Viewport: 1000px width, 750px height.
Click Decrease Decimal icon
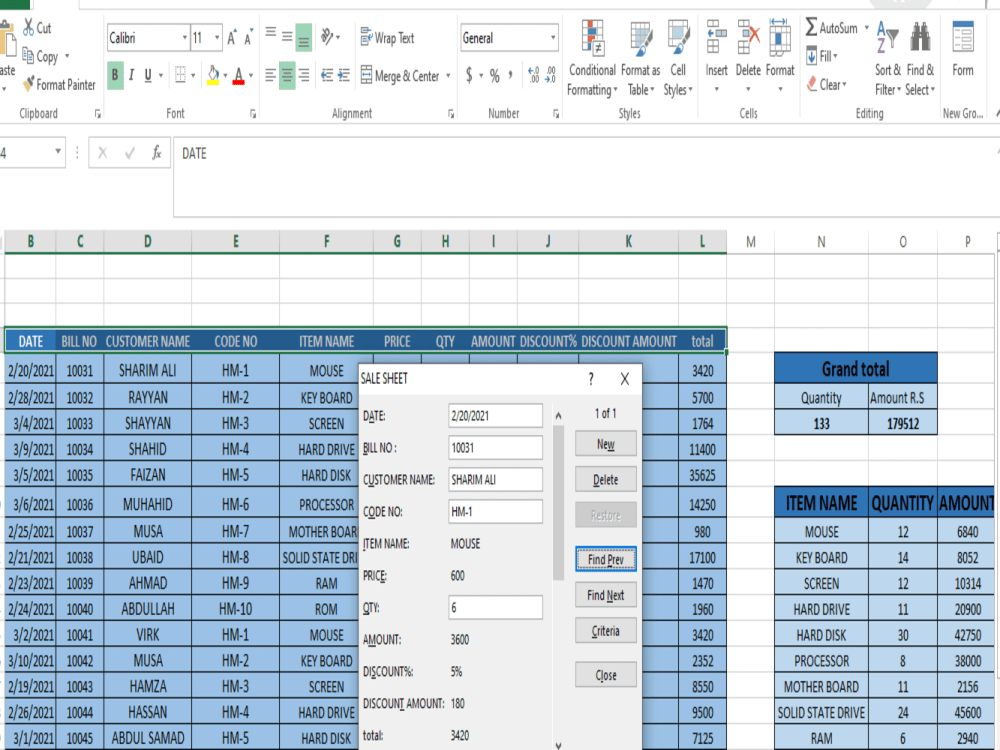point(551,75)
